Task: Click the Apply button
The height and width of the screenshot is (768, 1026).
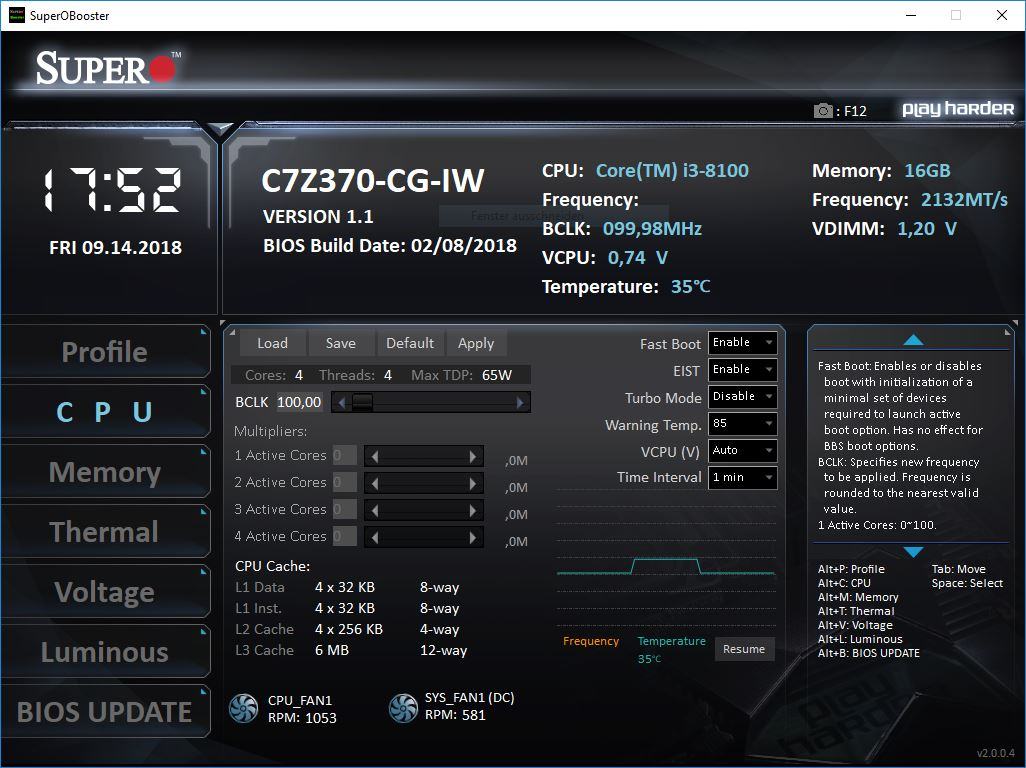Action: coord(476,343)
